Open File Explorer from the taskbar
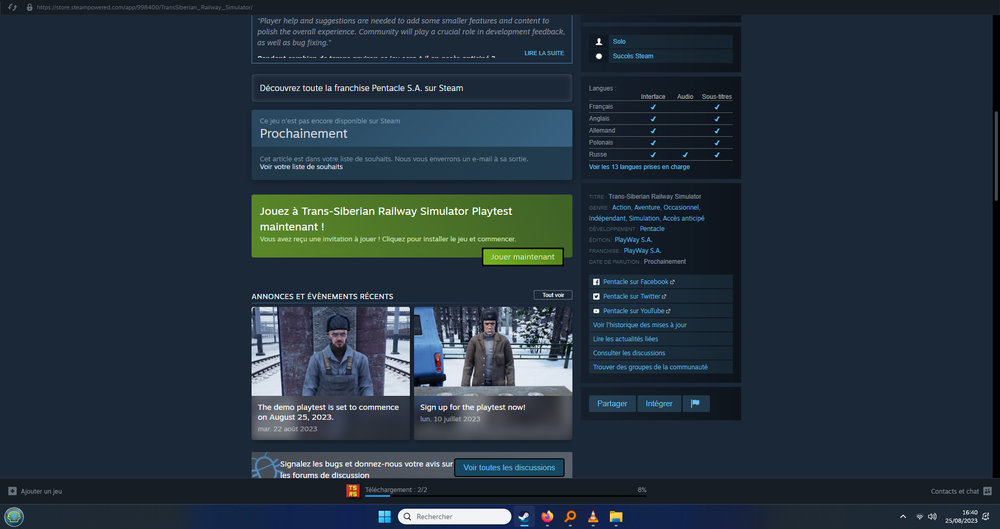1000x529 pixels. [x=615, y=516]
